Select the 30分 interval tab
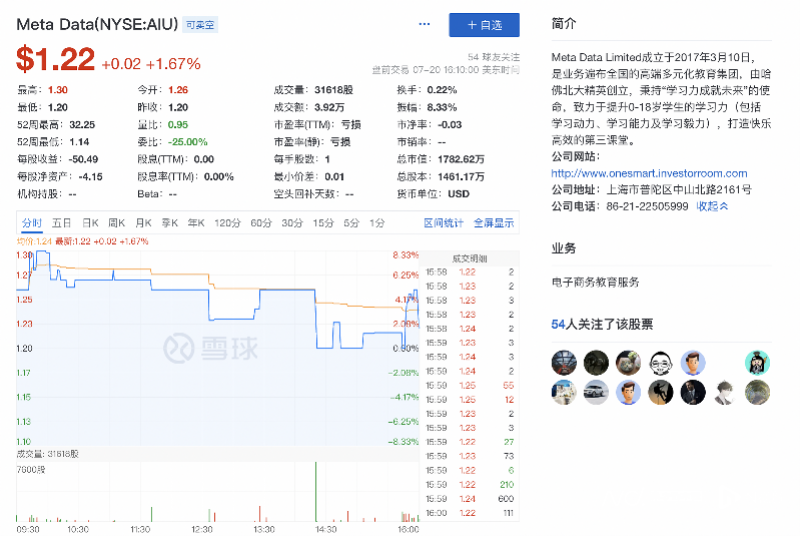 (x=292, y=223)
